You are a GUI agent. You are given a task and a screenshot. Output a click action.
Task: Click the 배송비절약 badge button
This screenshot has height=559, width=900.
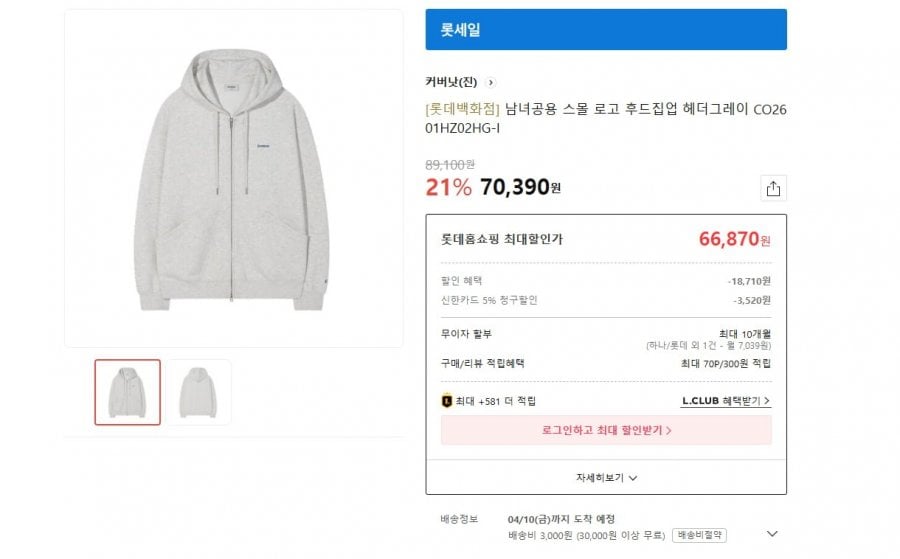[x=698, y=534]
